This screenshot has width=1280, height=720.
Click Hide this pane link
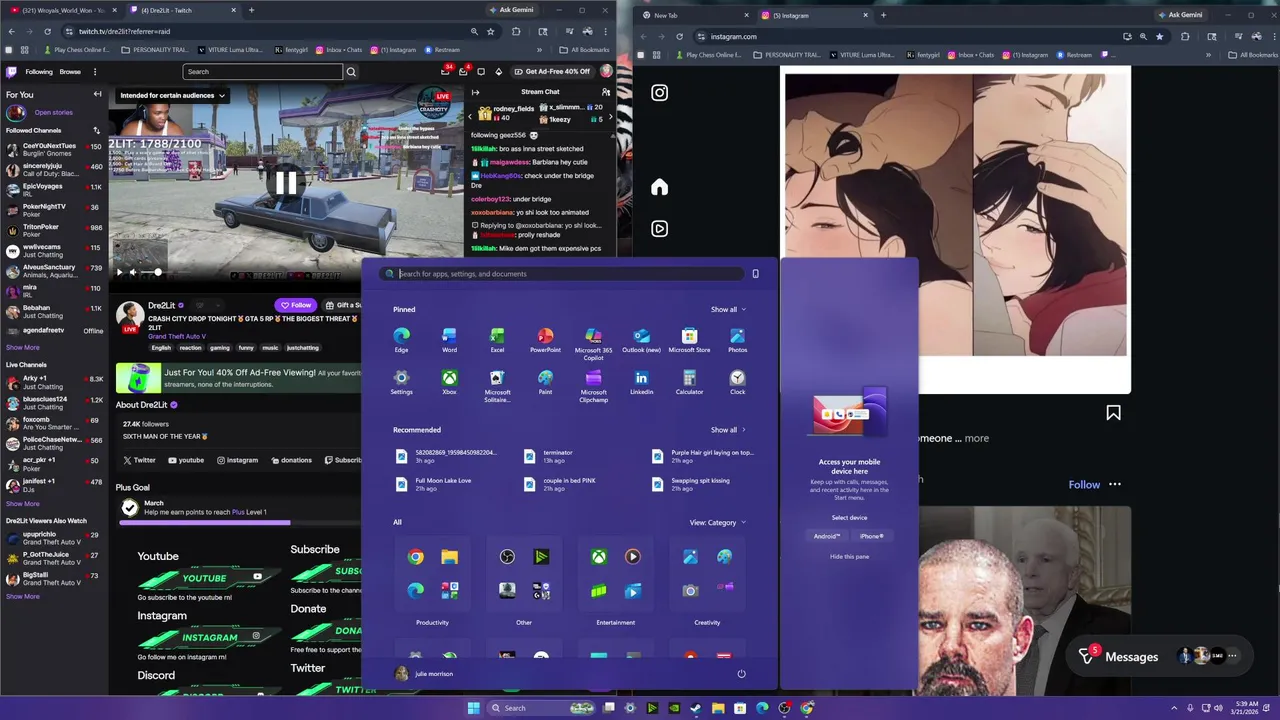[x=849, y=557]
